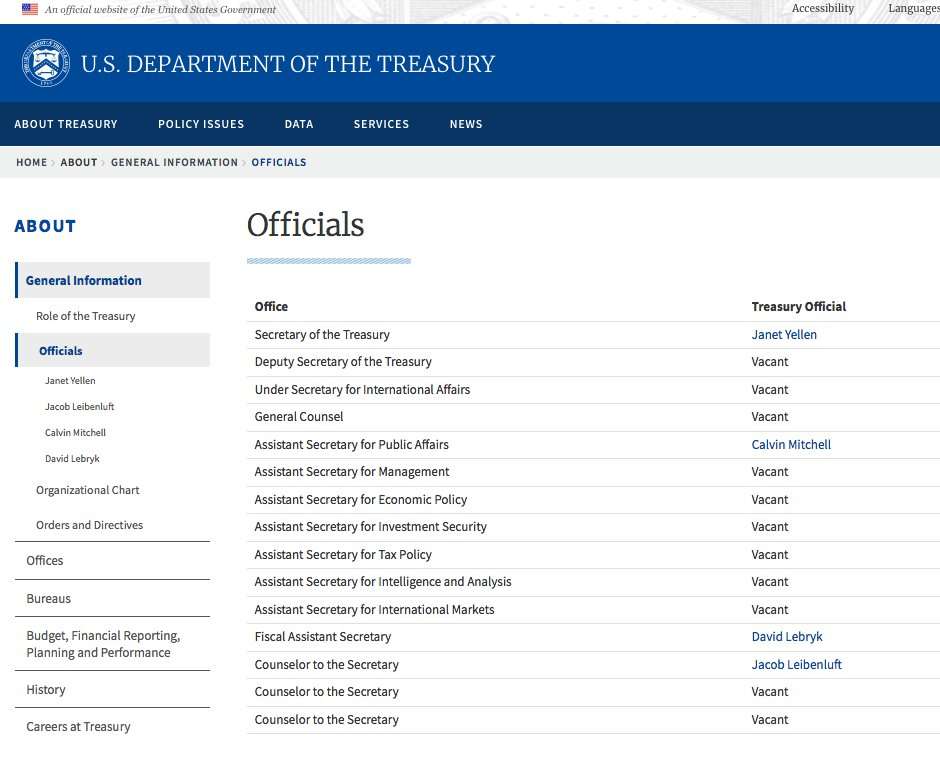Click Officials in the breadcrumb
This screenshot has width=940, height=770.
279,163
